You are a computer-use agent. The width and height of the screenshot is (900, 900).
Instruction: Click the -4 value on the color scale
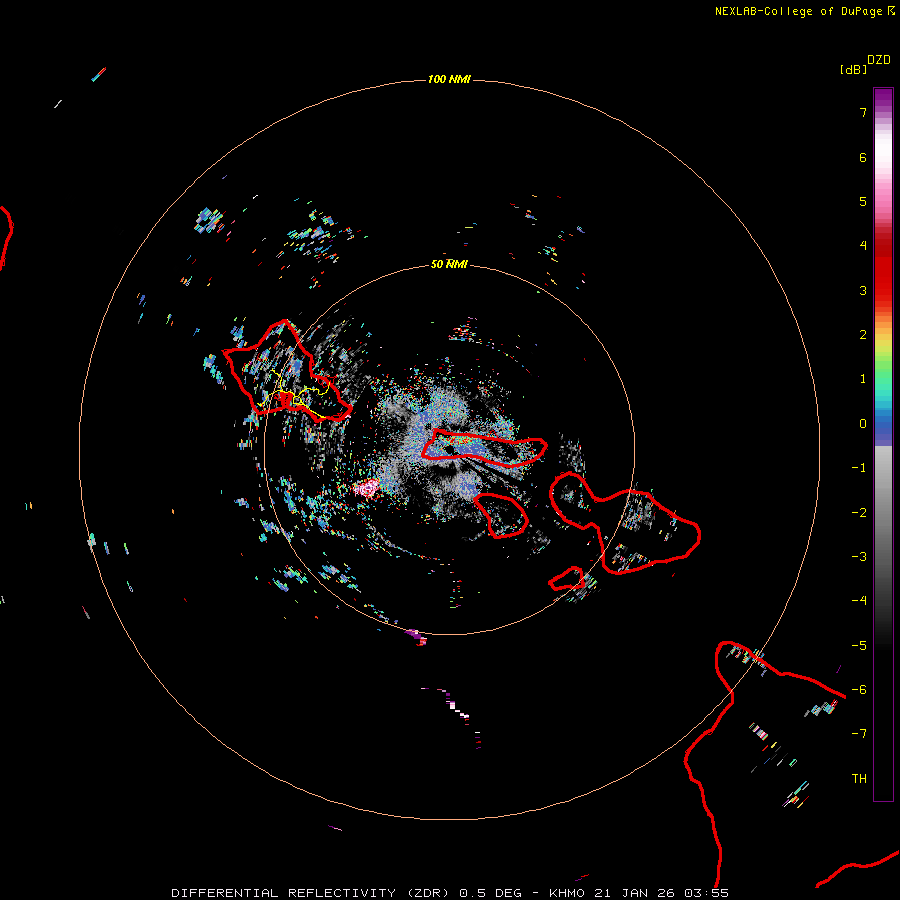859,601
